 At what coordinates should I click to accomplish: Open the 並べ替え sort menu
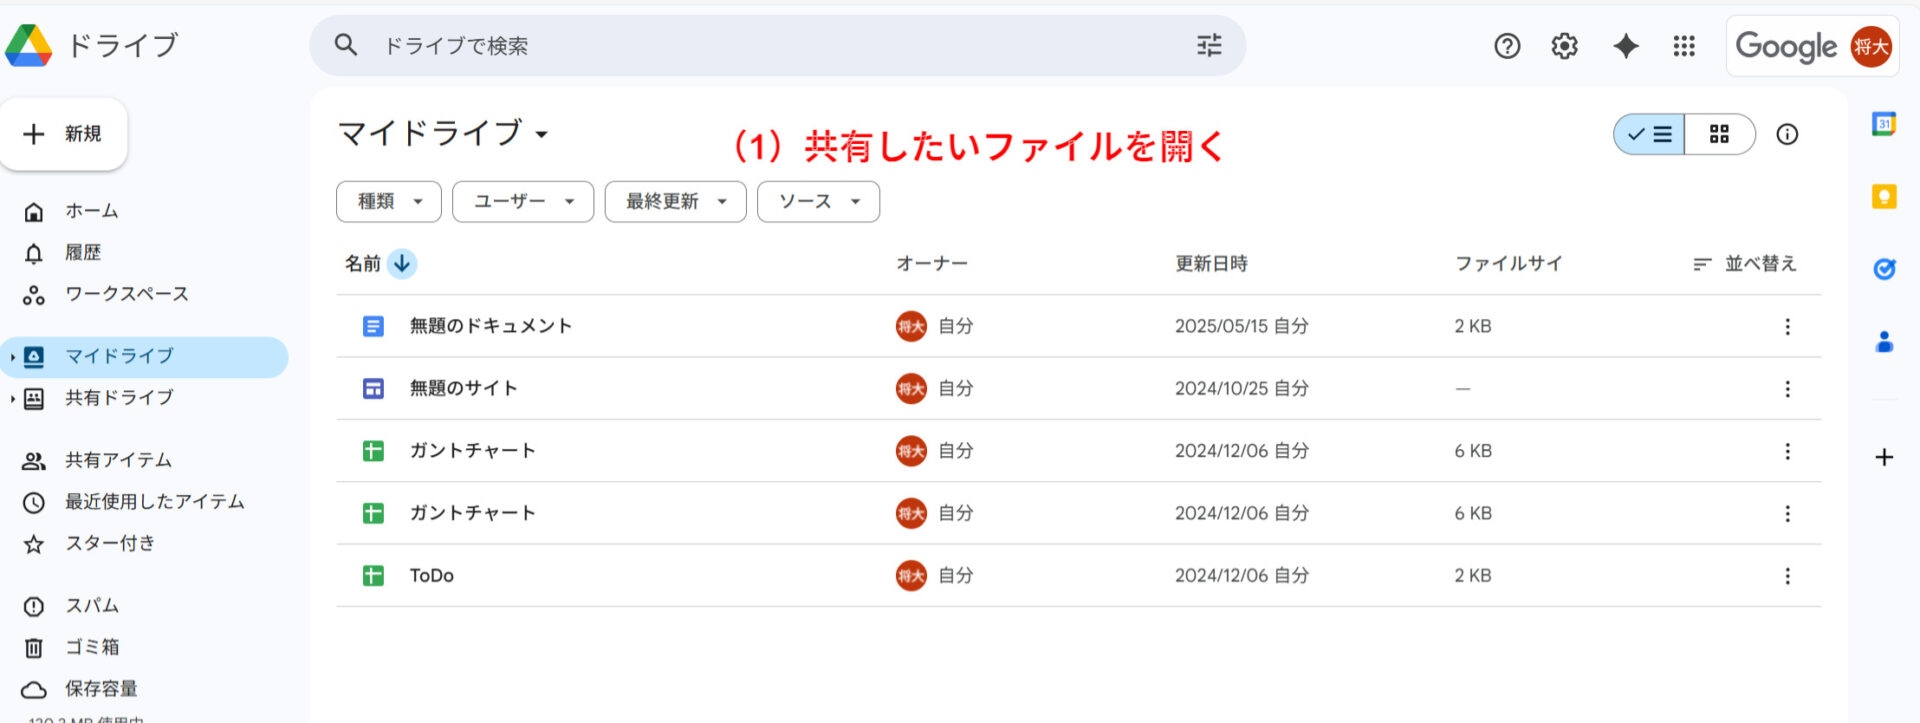1745,264
